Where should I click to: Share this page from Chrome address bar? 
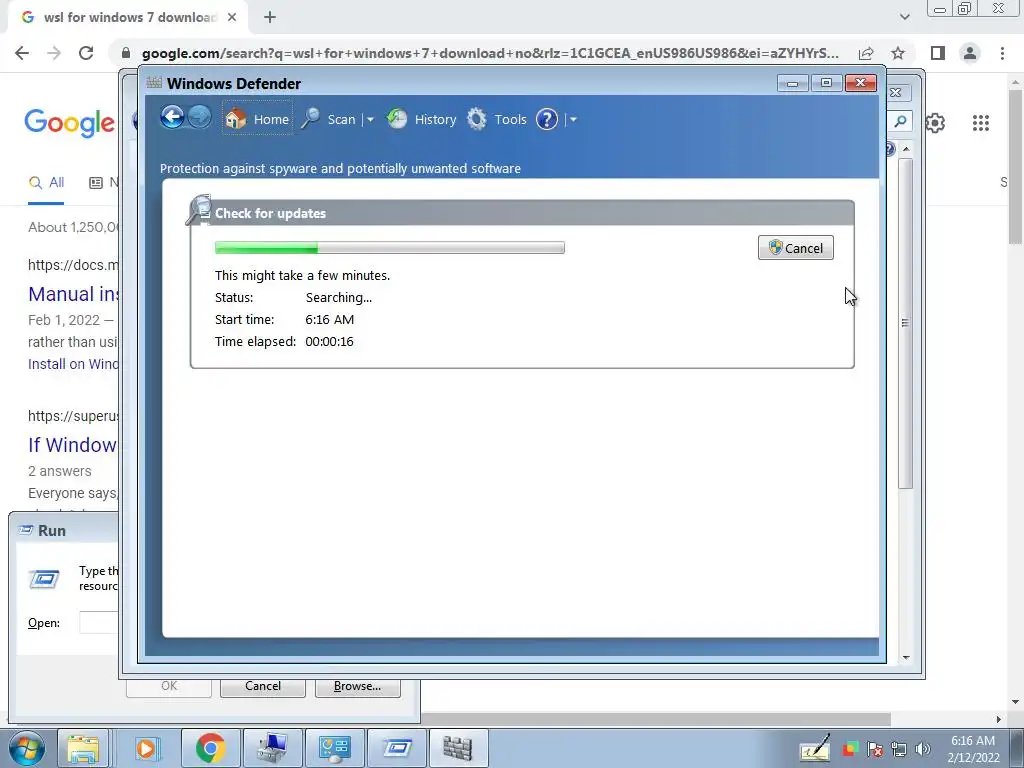click(x=866, y=53)
